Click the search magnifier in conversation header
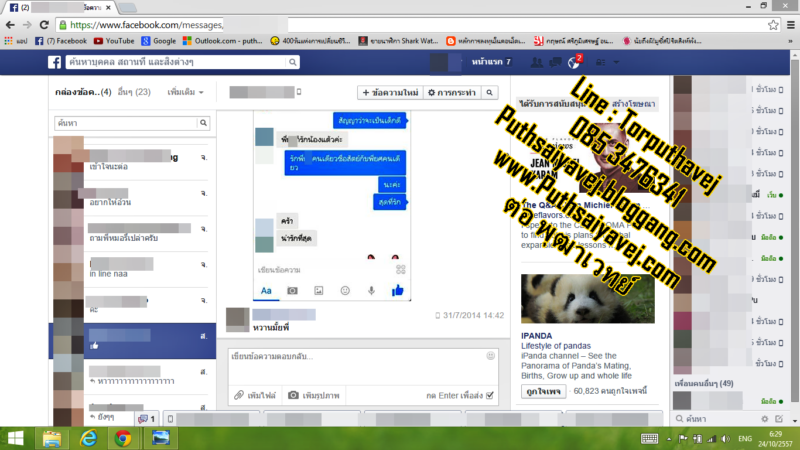 tap(490, 93)
